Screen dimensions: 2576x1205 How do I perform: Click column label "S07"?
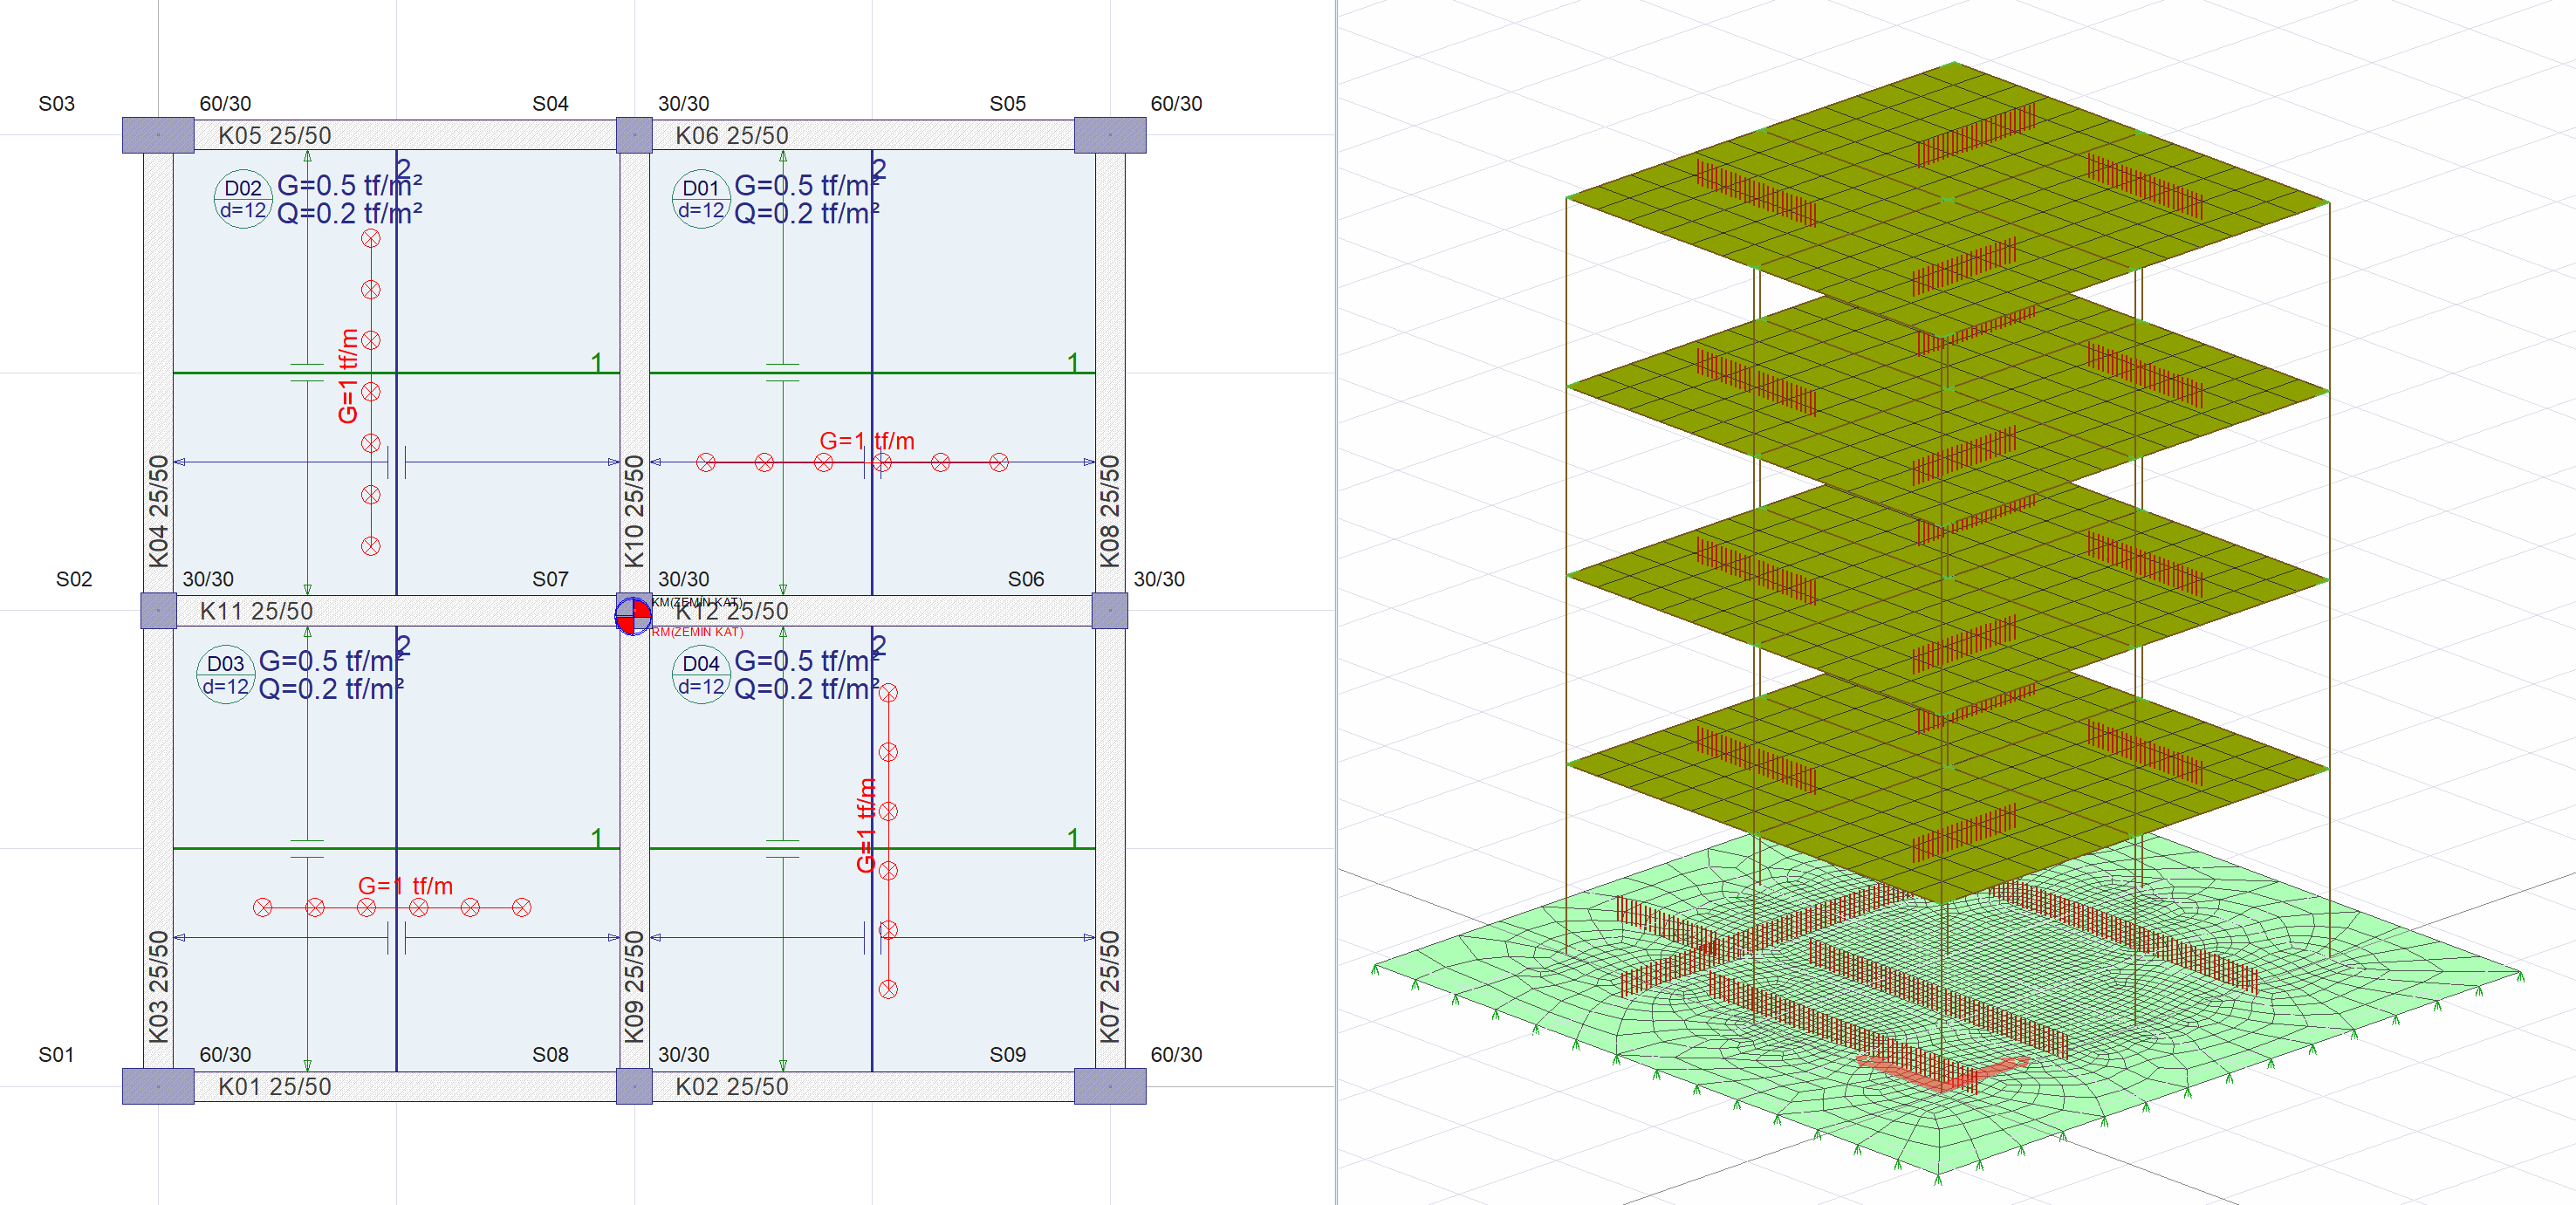point(550,579)
